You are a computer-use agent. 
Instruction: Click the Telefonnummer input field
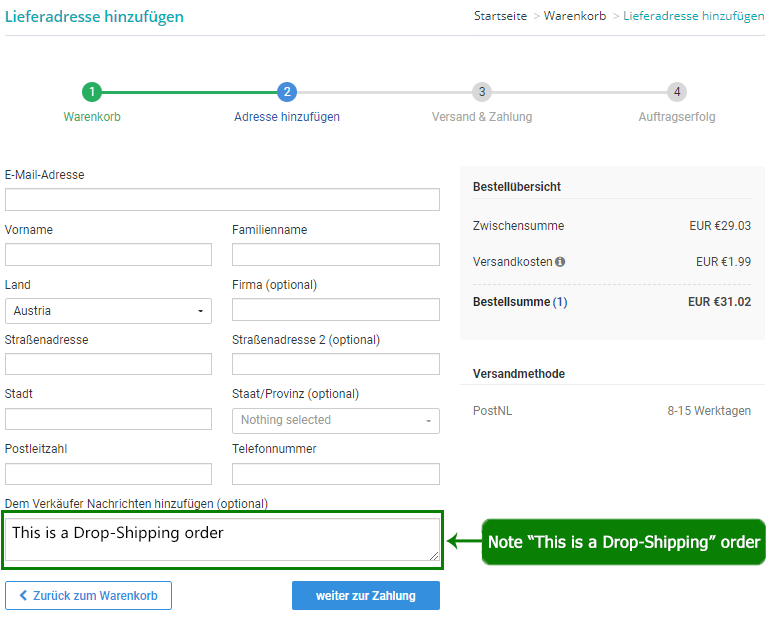click(335, 474)
